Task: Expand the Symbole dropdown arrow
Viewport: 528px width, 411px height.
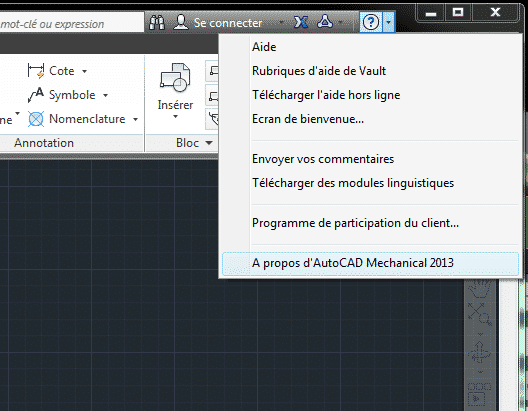Action: pos(105,96)
